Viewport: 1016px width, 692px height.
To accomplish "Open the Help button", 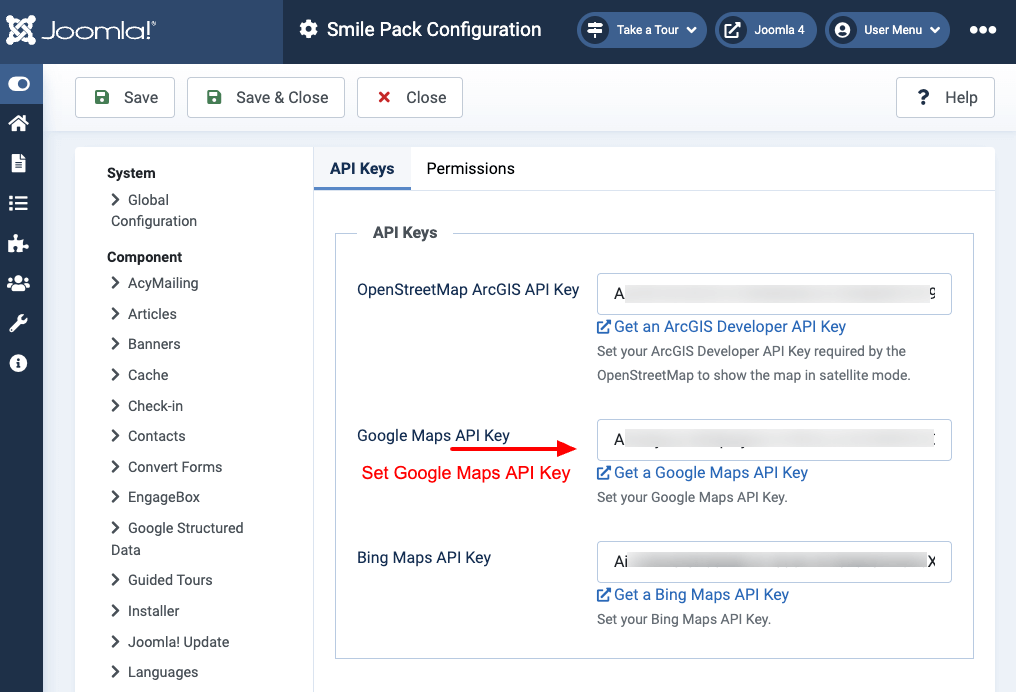I will click(x=945, y=97).
